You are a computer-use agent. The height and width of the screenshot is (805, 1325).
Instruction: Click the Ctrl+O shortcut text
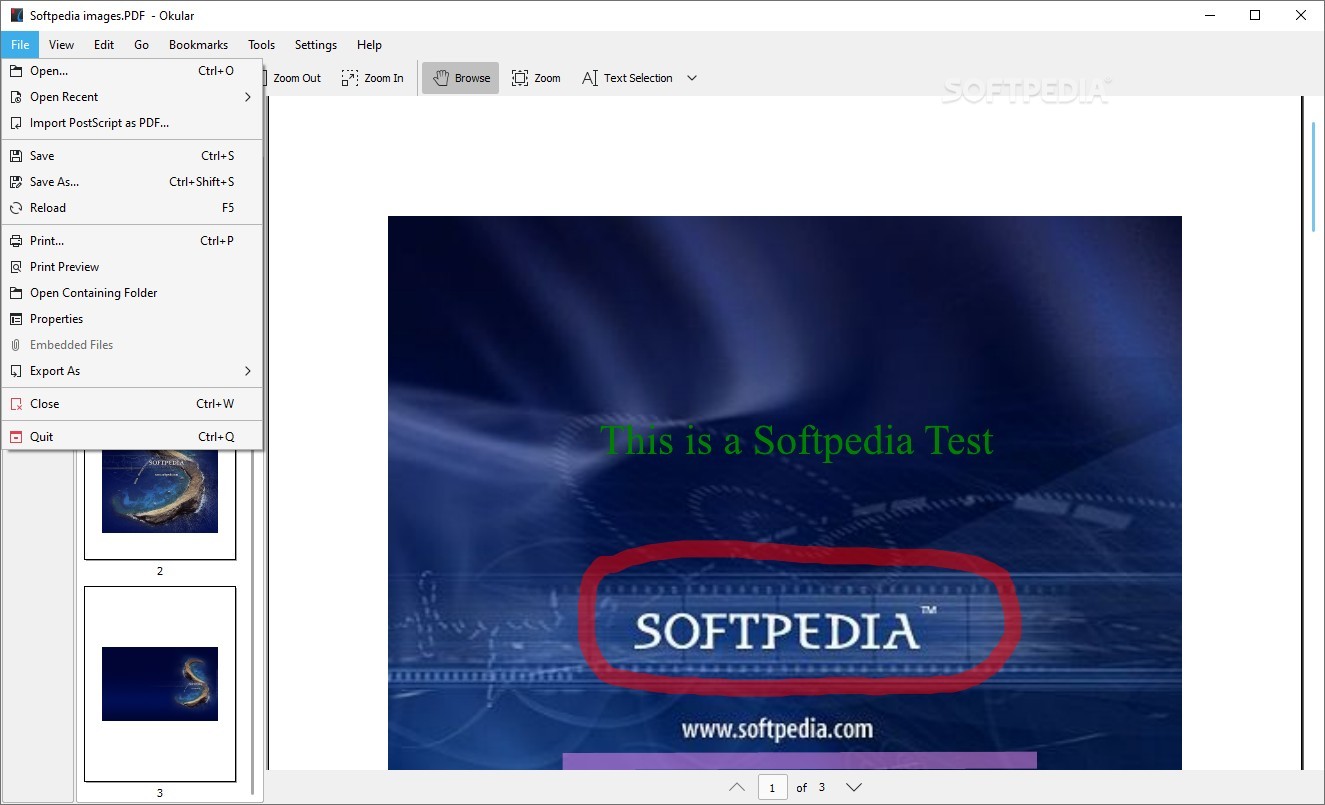[216, 71]
